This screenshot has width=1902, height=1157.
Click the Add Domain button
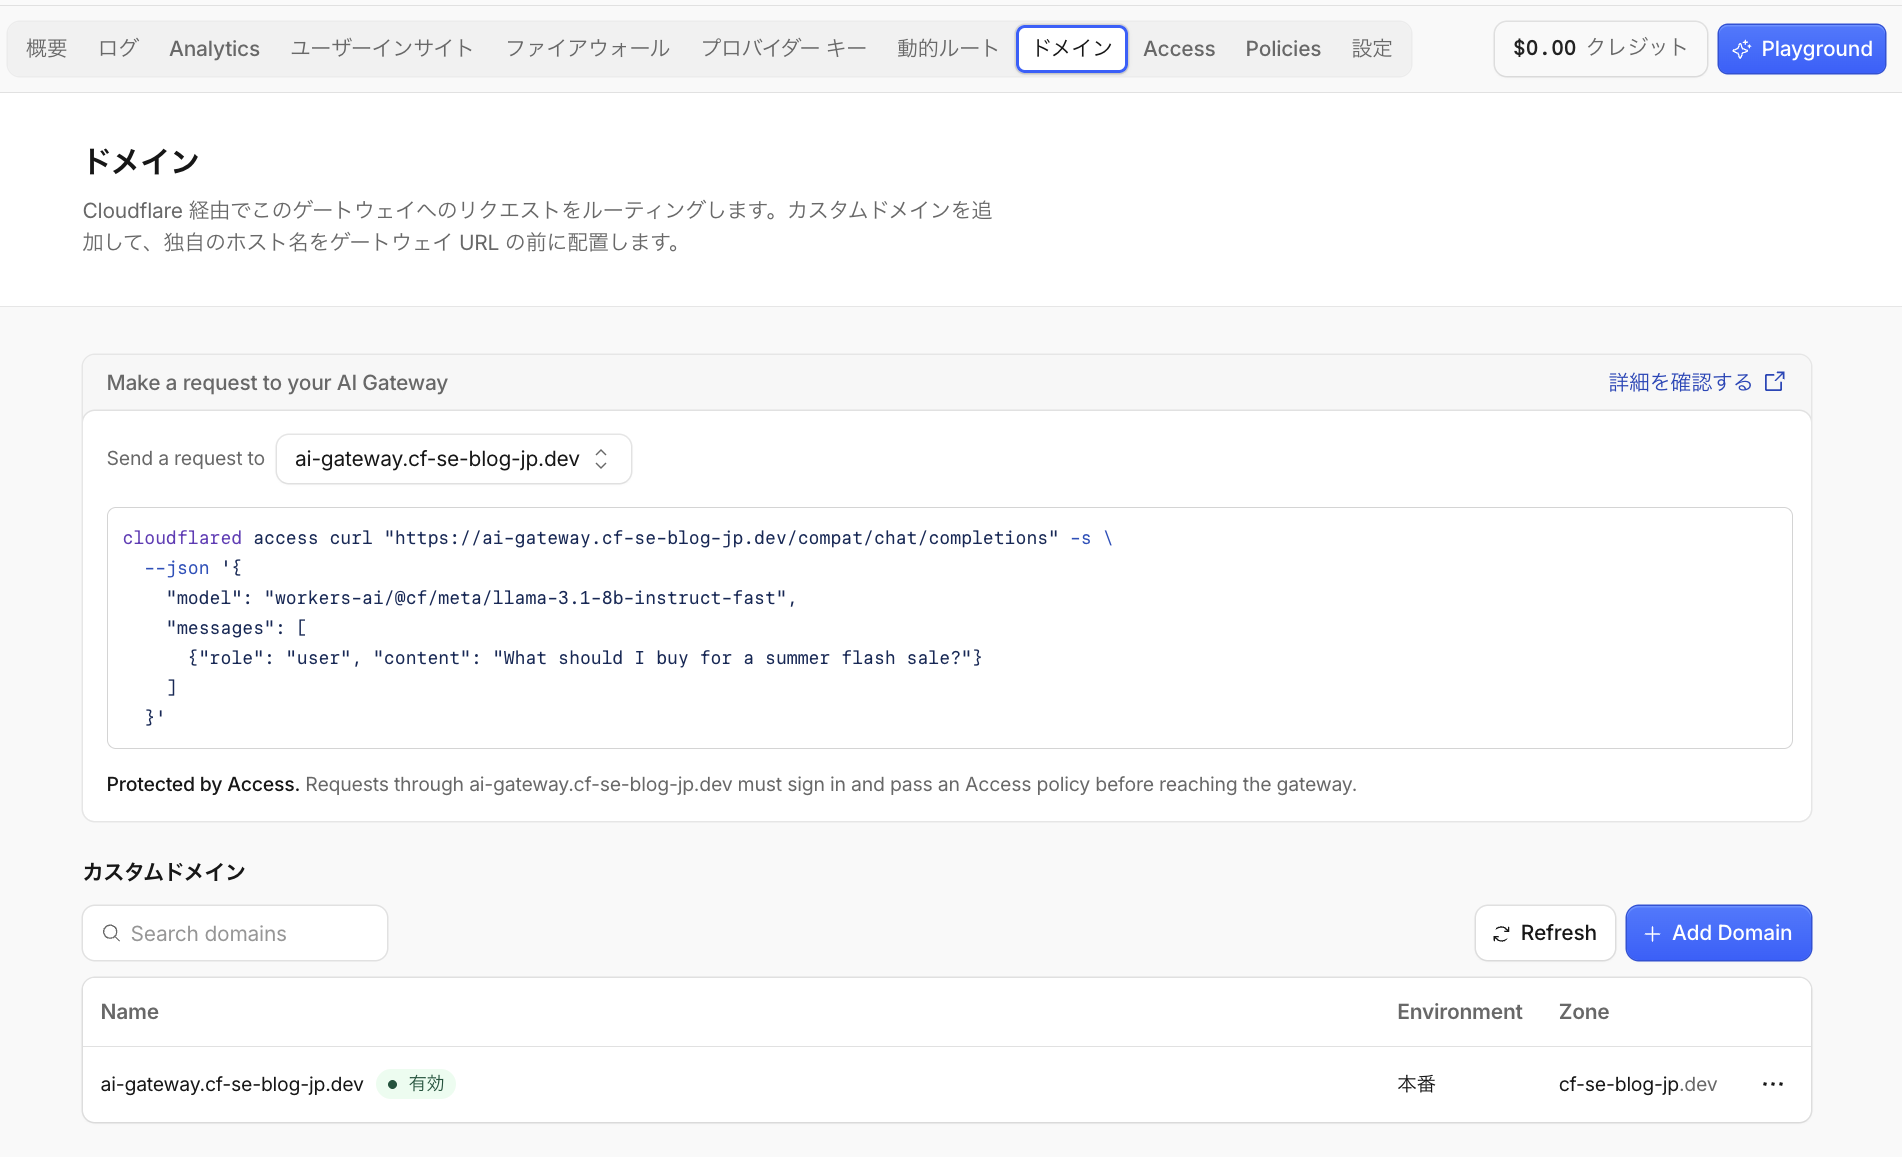[1718, 933]
